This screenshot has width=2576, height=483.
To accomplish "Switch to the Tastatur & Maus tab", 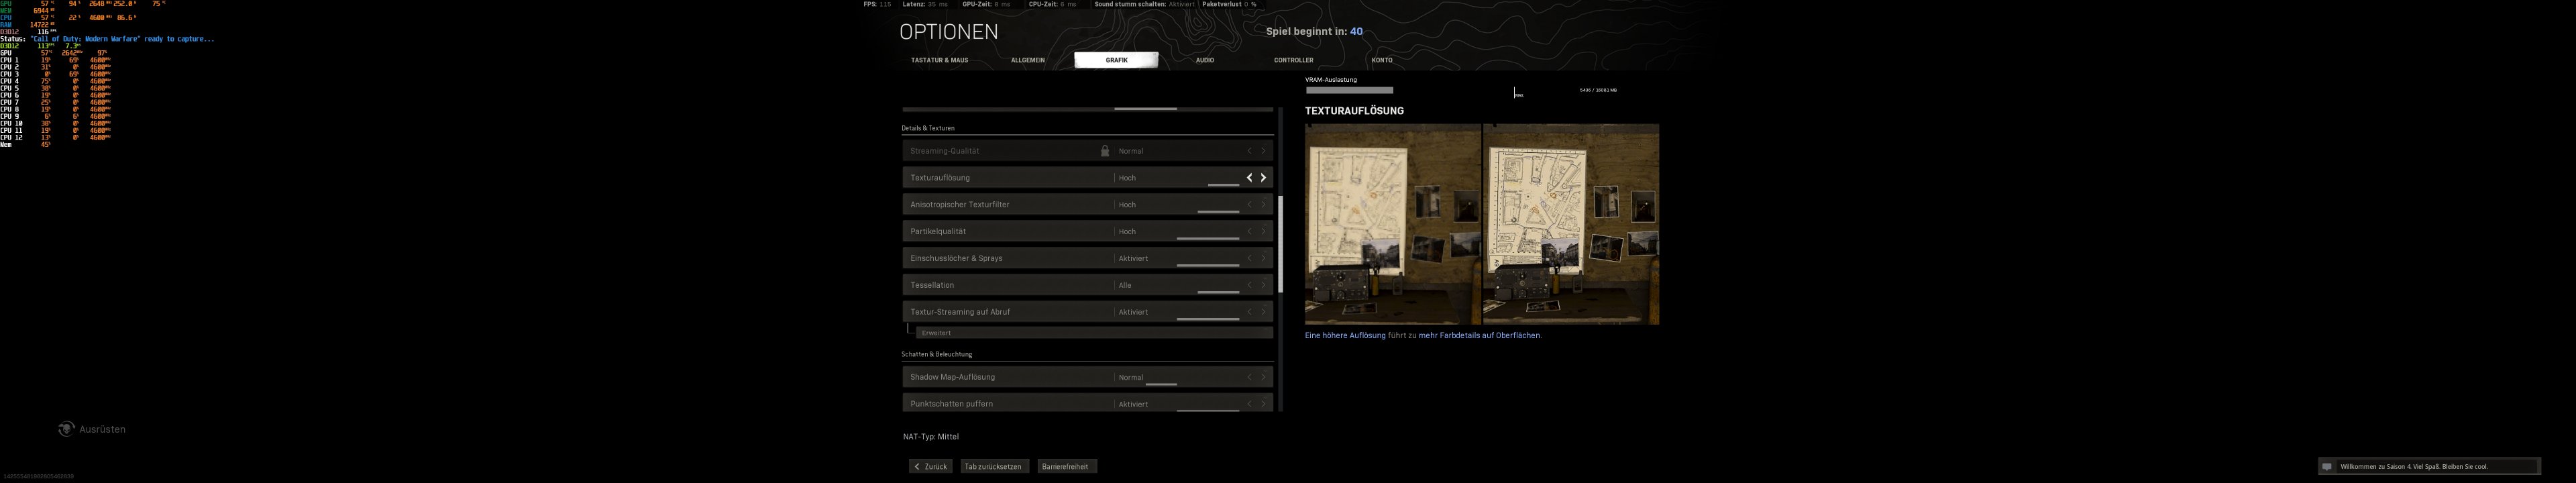I will [939, 60].
